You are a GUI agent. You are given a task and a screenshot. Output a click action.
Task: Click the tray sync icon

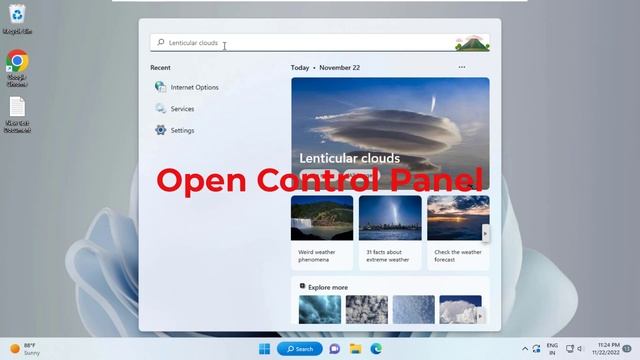(536, 349)
